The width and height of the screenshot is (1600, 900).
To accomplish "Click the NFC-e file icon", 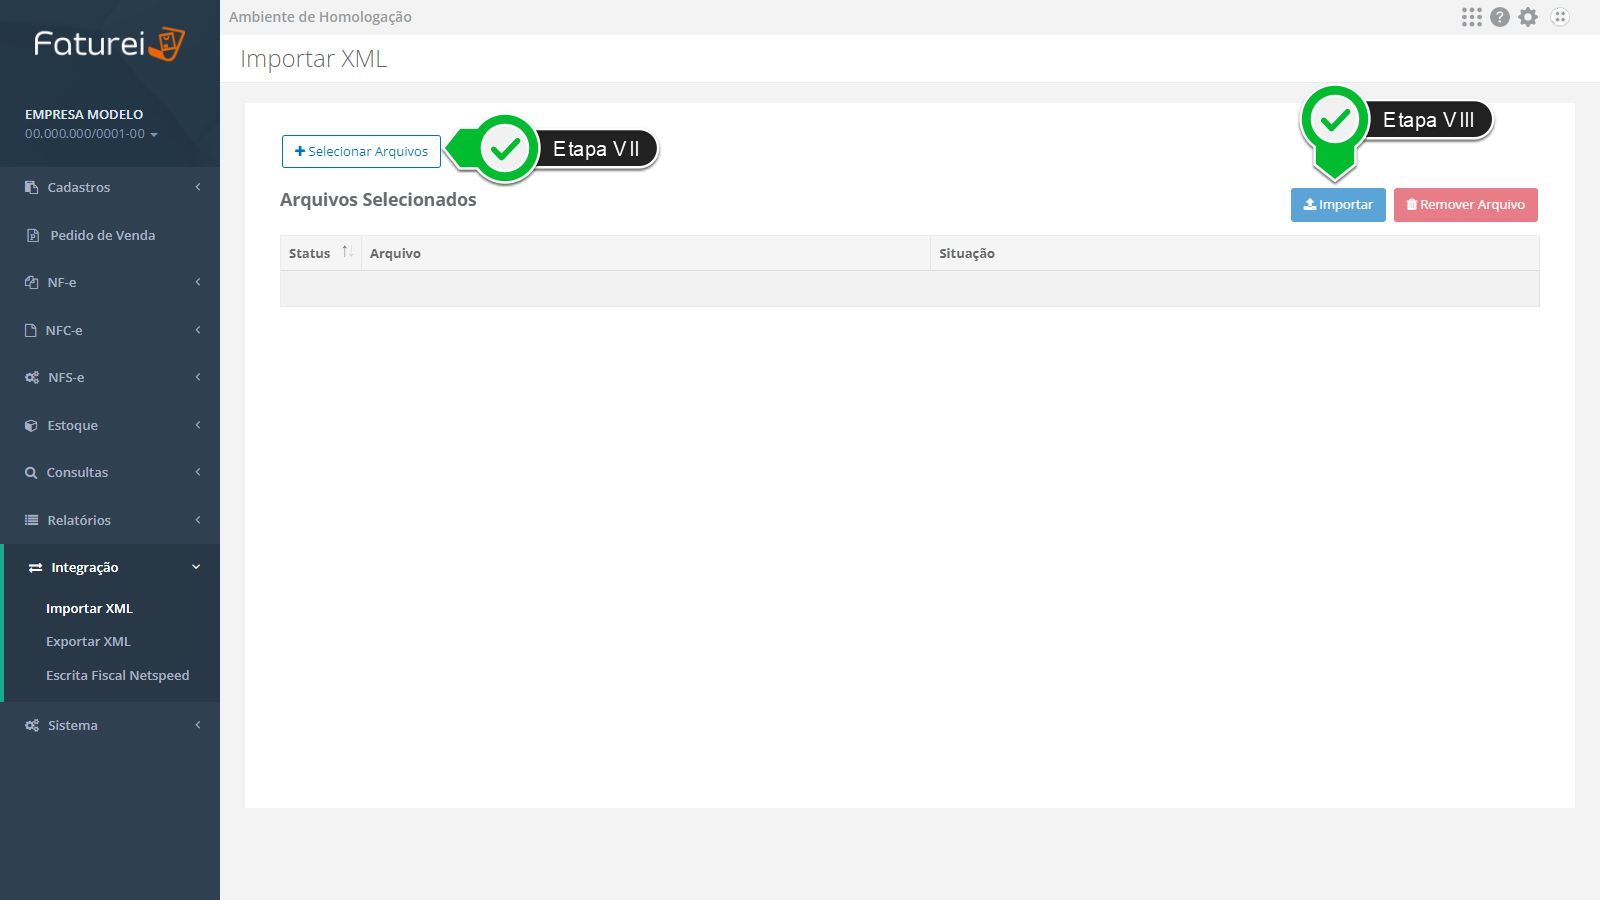I will pyautogui.click(x=31, y=330).
